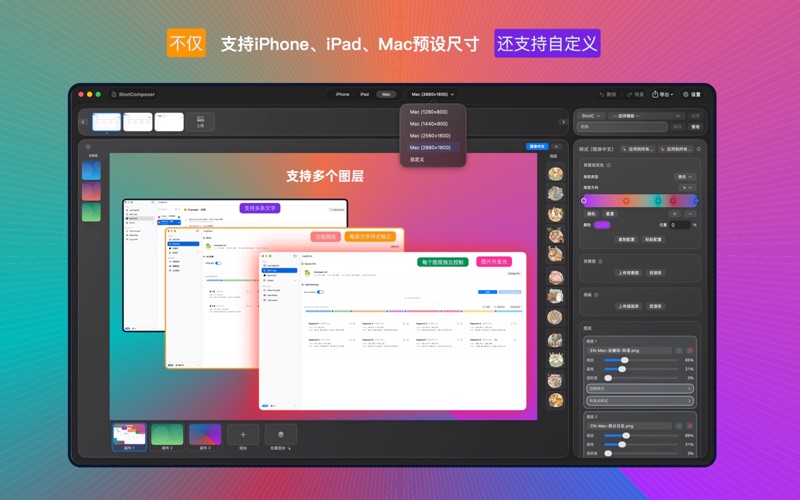Open 设置 settings gear in toolbar
Screen dimensions: 800x500
pyautogui.click(x=691, y=94)
